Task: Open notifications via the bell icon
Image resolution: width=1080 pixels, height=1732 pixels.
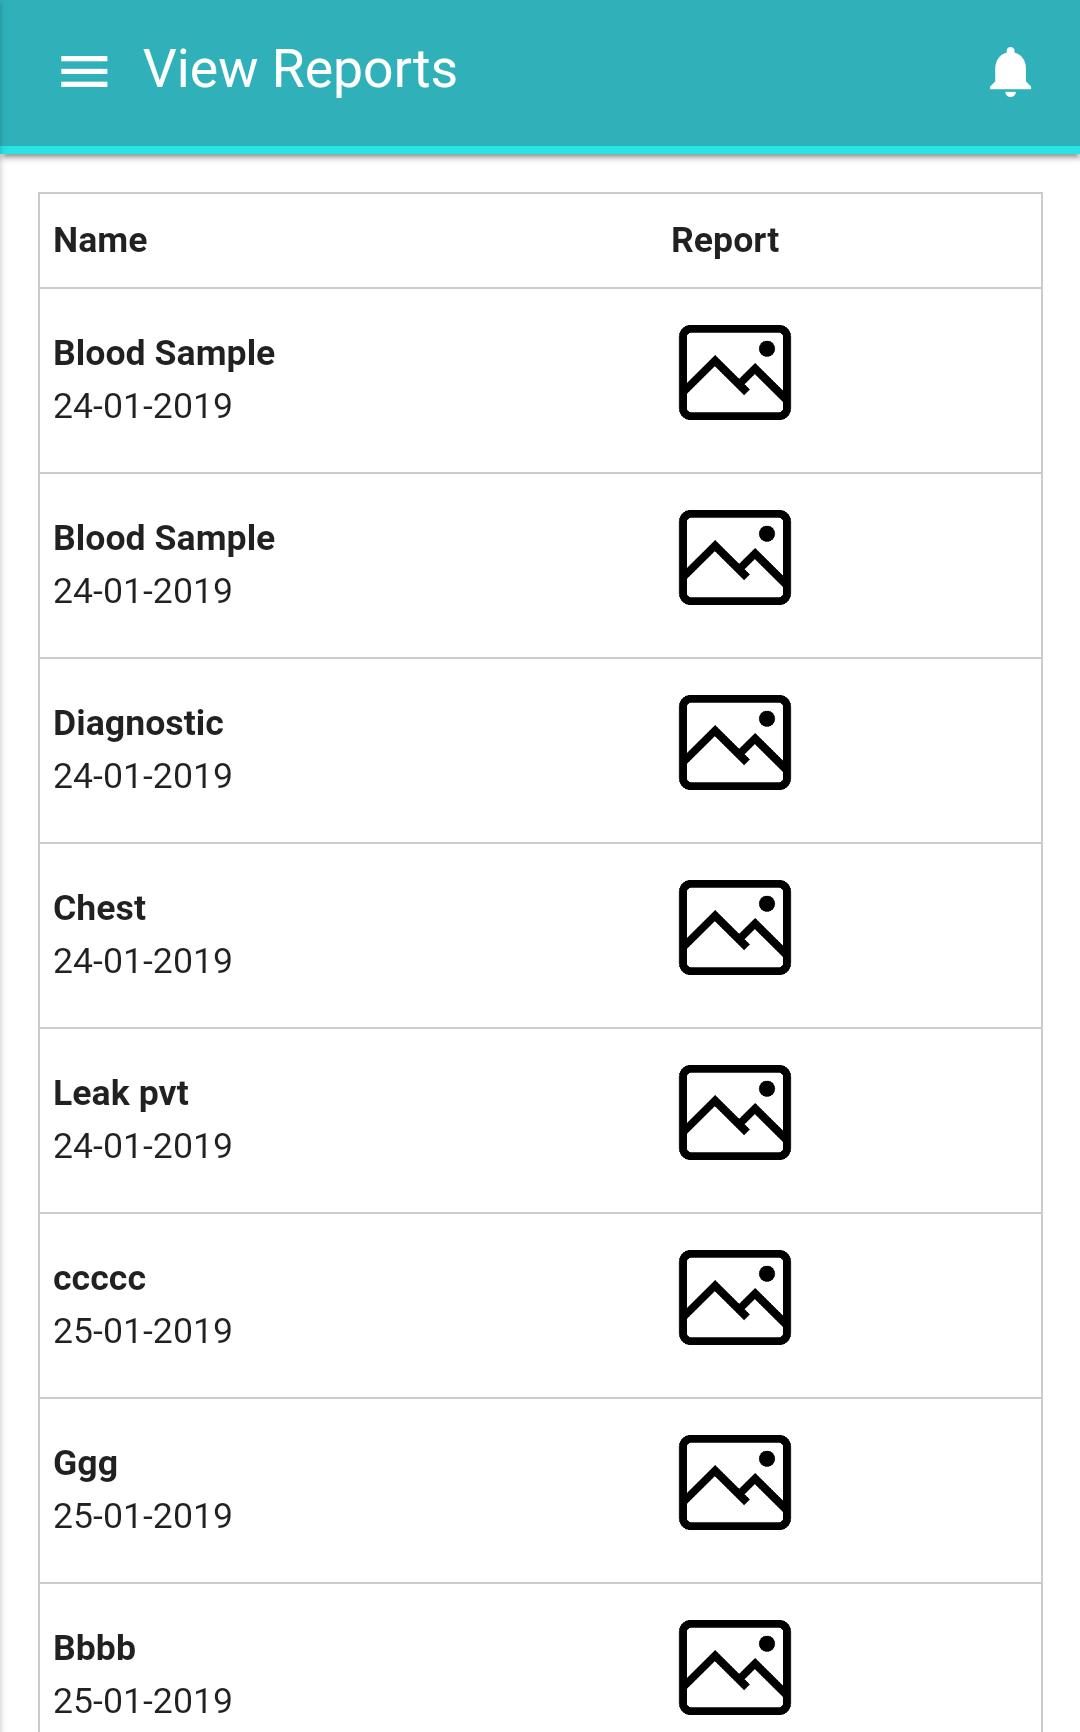Action: (x=1010, y=72)
